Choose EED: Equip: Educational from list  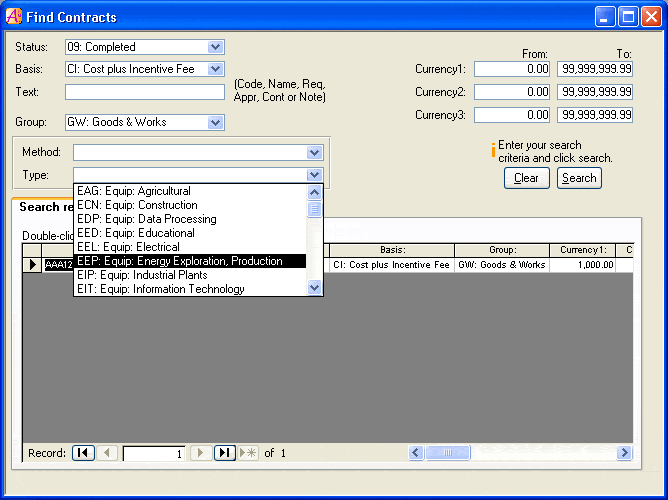tap(190, 233)
